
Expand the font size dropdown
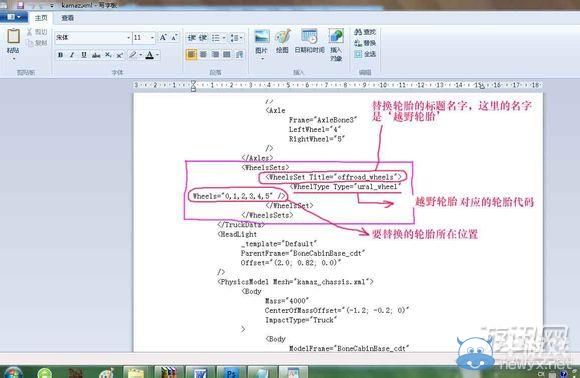pyautogui.click(x=152, y=38)
